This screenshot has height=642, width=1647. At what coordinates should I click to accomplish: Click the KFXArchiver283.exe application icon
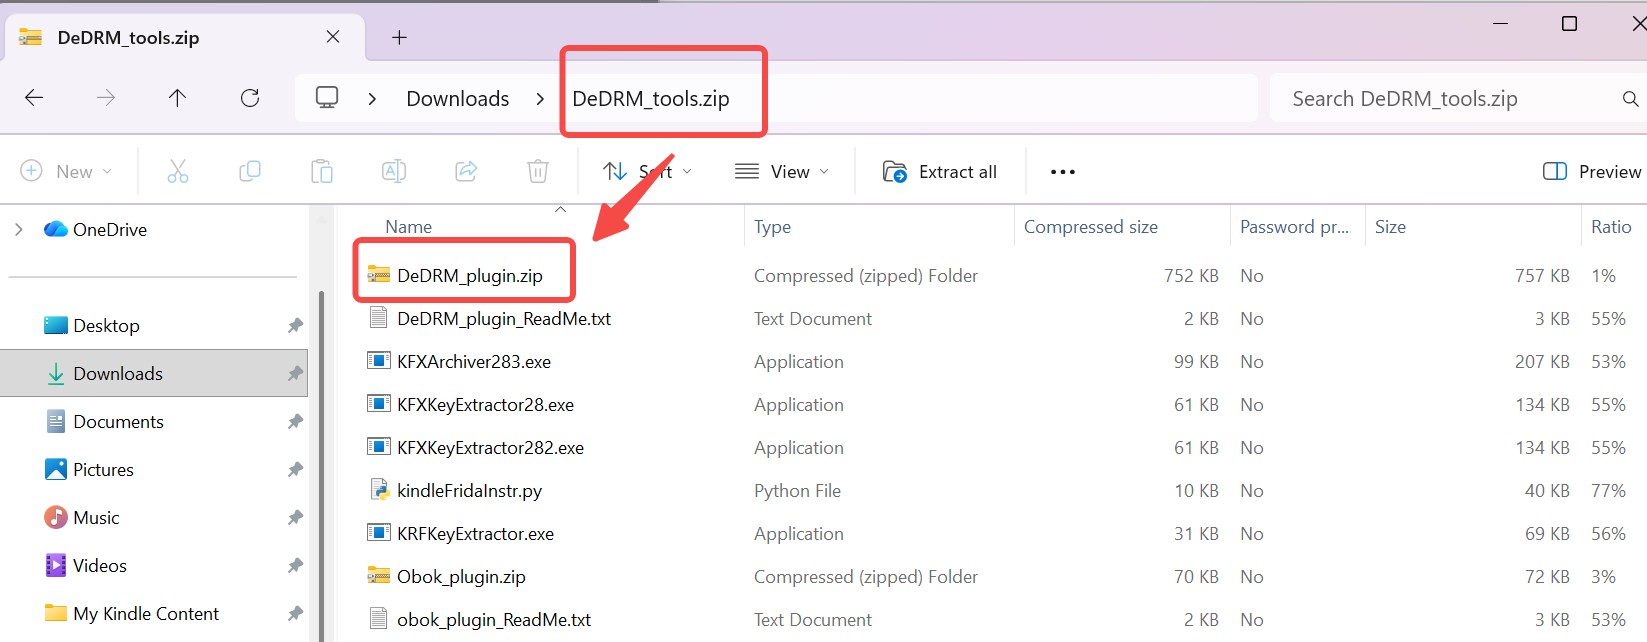[379, 361]
